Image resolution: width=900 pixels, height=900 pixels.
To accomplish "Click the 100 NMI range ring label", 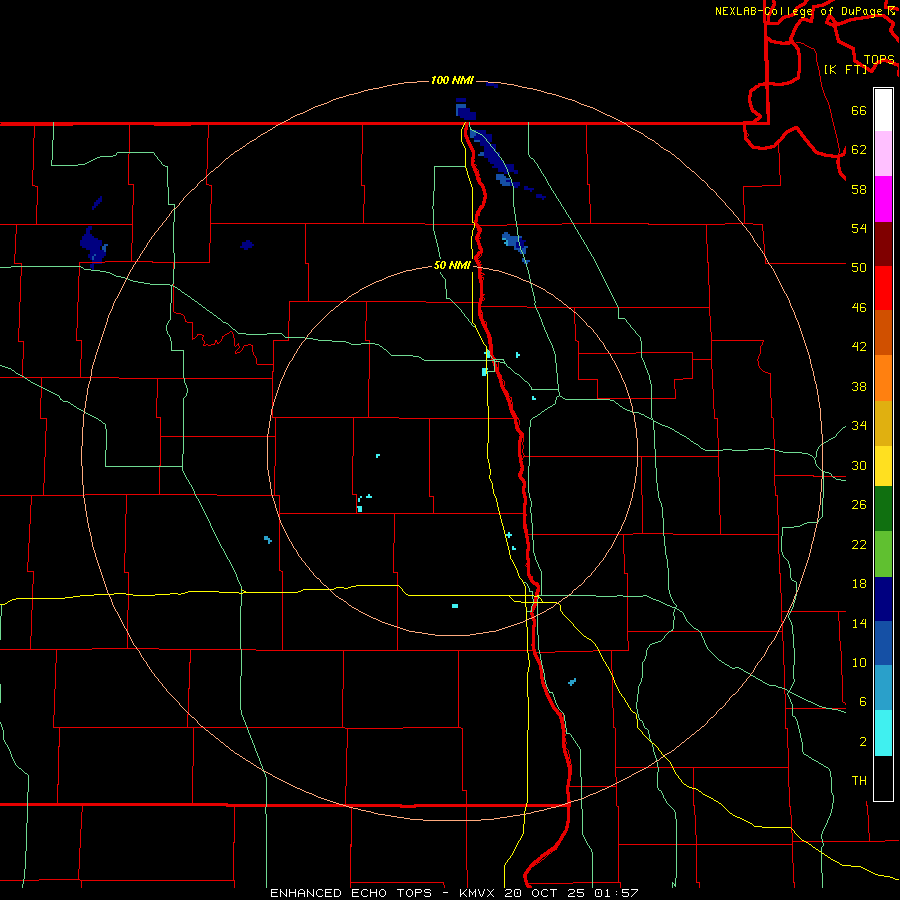I will [x=452, y=80].
